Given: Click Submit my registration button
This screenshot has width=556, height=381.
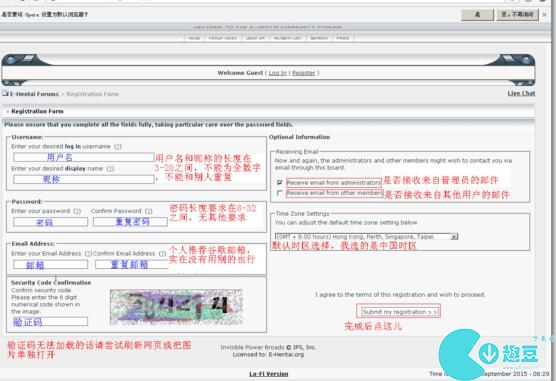Looking at the screenshot, I should coord(399,312).
